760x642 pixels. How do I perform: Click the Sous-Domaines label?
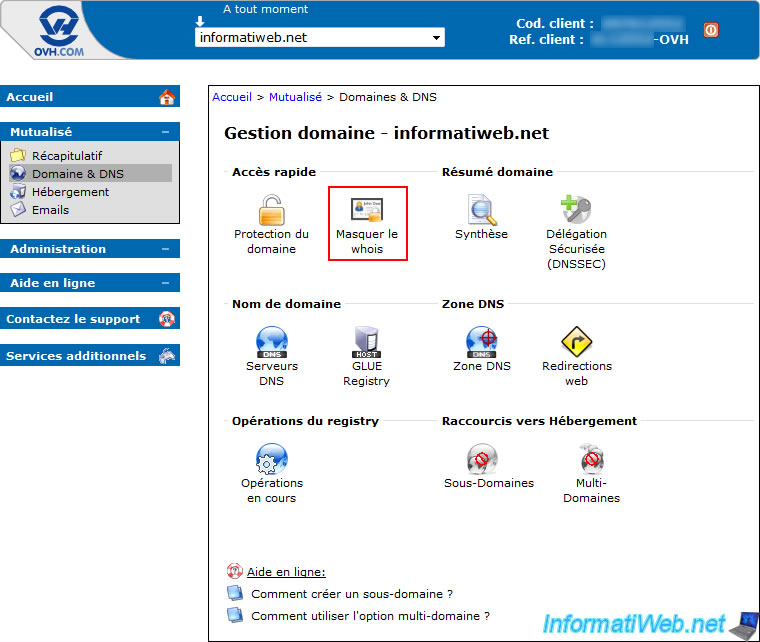tap(489, 483)
